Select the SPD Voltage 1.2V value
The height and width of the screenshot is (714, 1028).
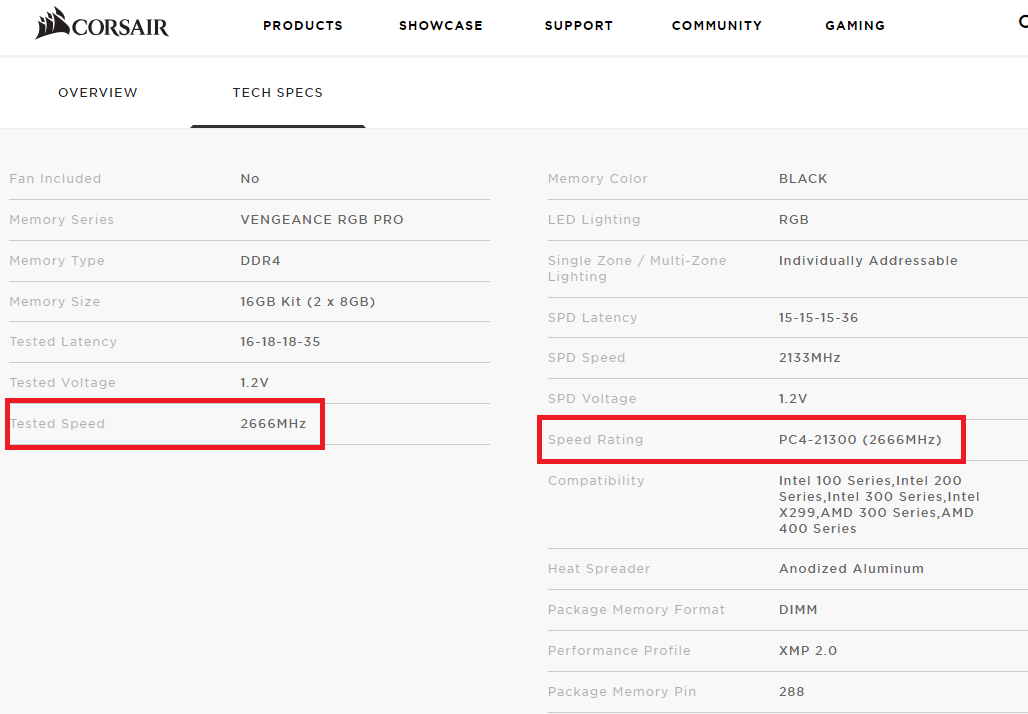(x=793, y=399)
